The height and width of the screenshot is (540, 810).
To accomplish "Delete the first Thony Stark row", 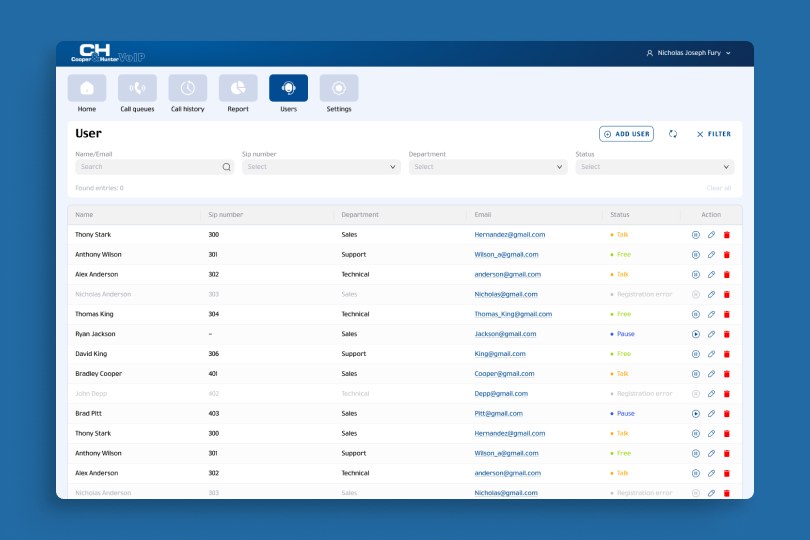I will [x=727, y=235].
